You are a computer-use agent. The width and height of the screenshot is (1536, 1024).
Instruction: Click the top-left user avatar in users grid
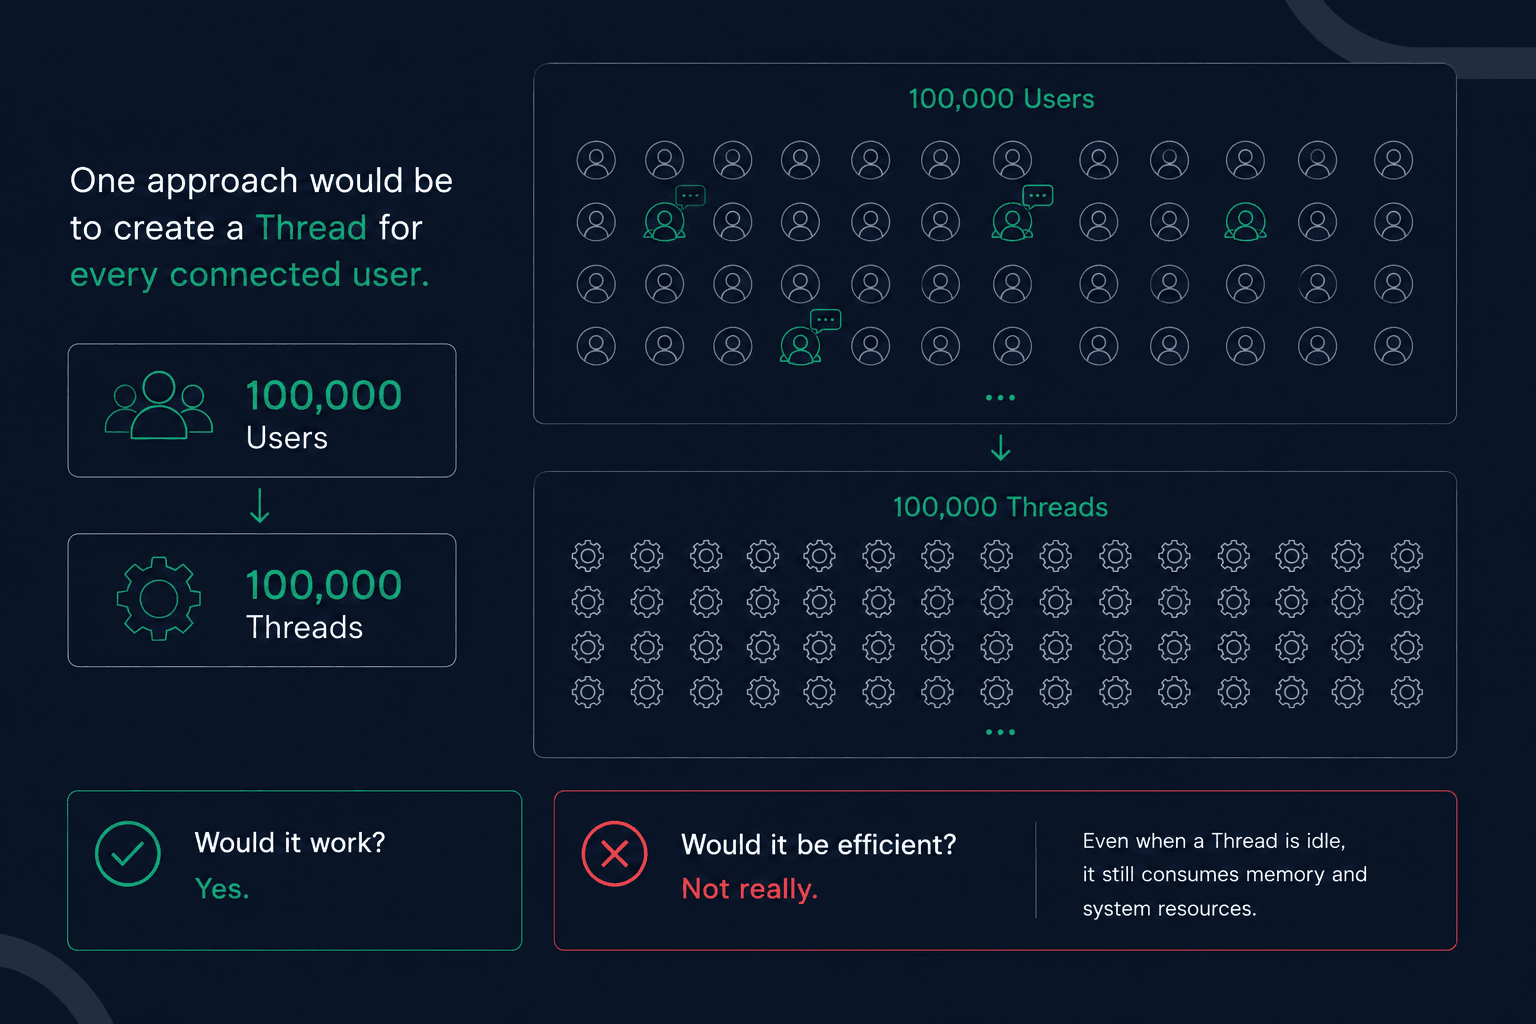click(x=596, y=160)
